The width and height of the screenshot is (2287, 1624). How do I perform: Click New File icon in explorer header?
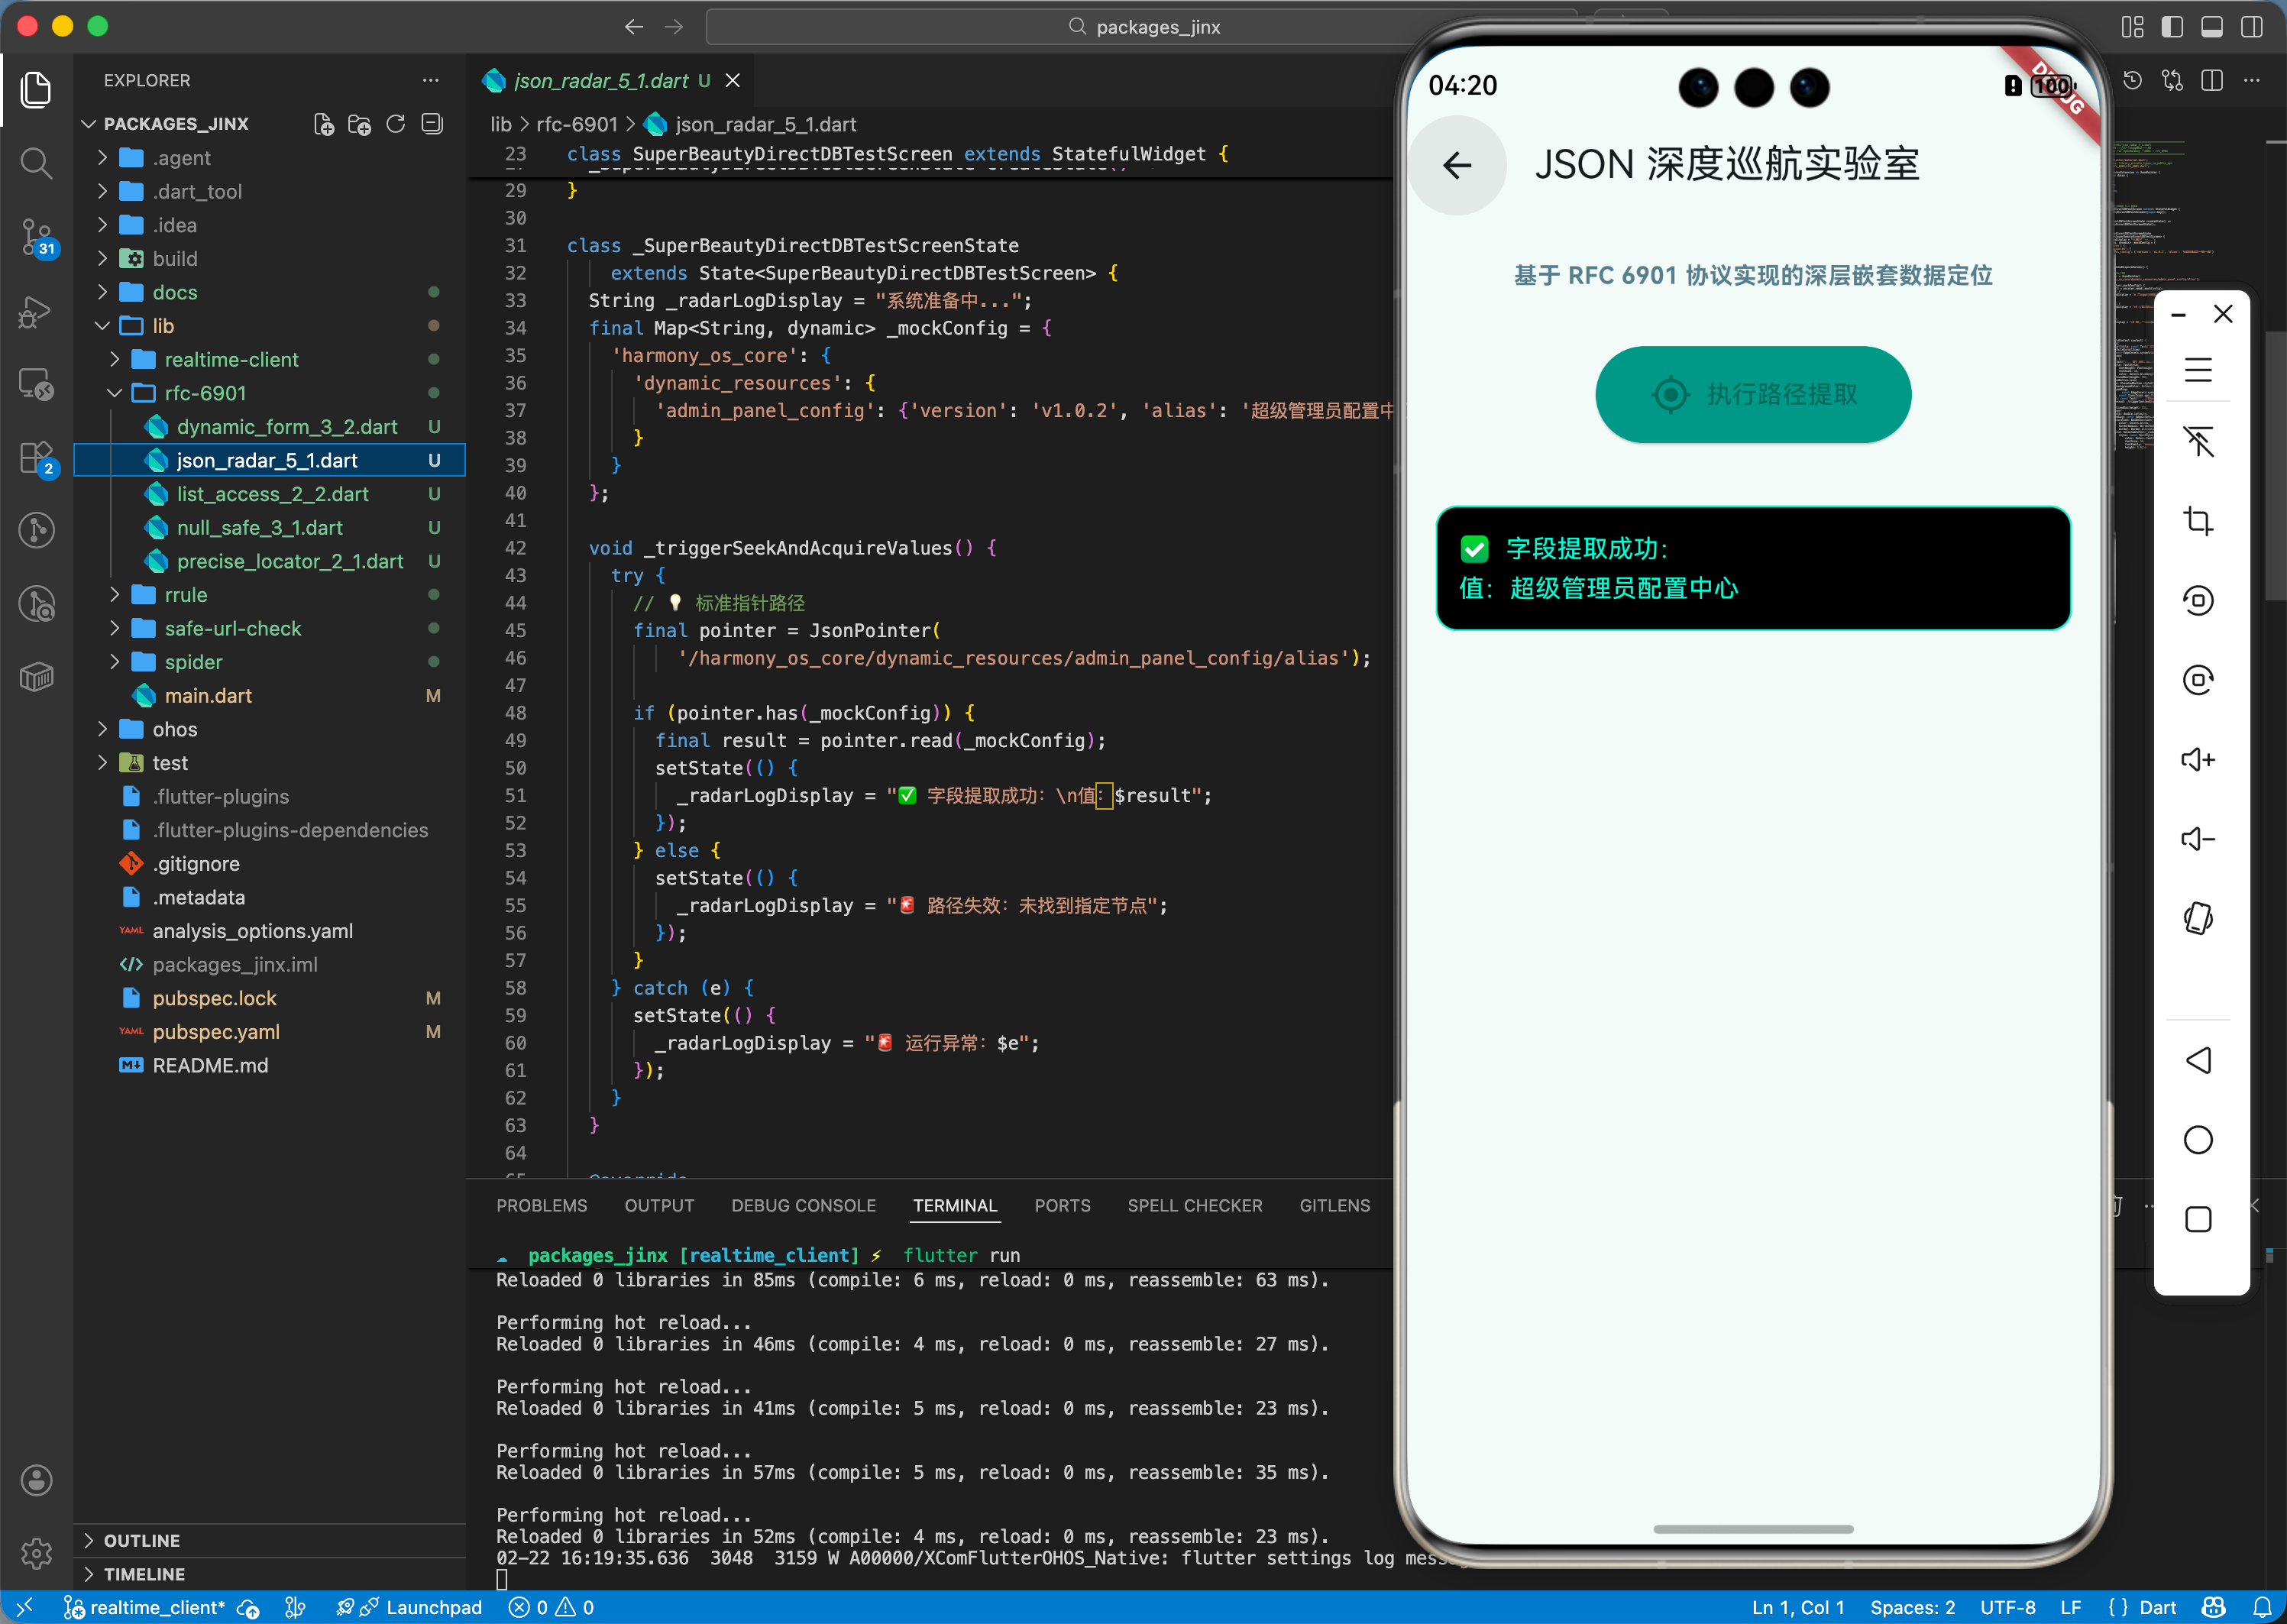coord(323,124)
